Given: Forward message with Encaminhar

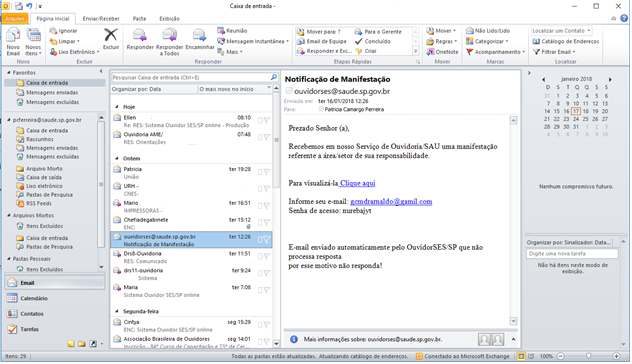Looking at the screenshot, I should [x=200, y=39].
